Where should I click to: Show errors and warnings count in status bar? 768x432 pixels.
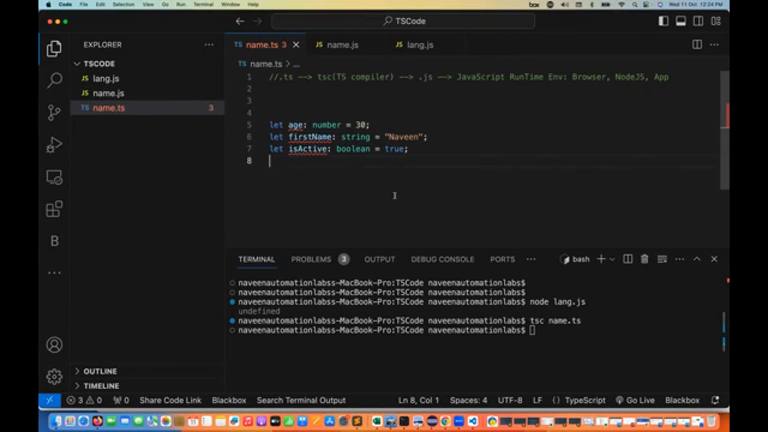pyautogui.click(x=84, y=400)
